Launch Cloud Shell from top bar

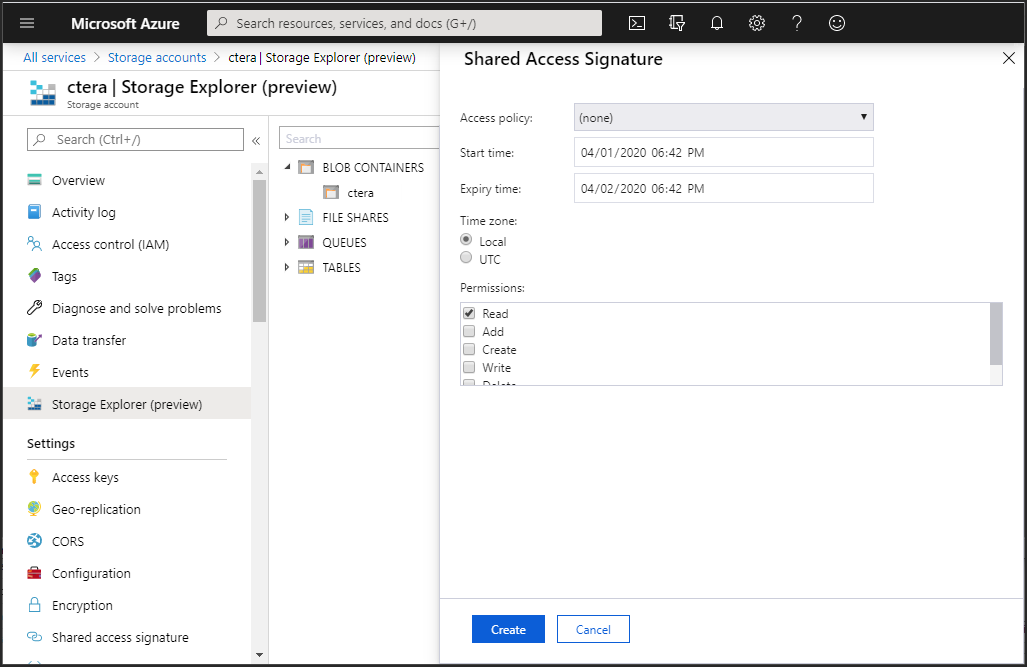[637, 24]
